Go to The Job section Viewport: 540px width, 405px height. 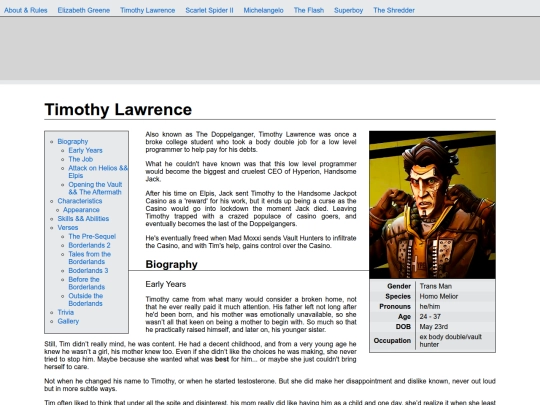click(81, 159)
